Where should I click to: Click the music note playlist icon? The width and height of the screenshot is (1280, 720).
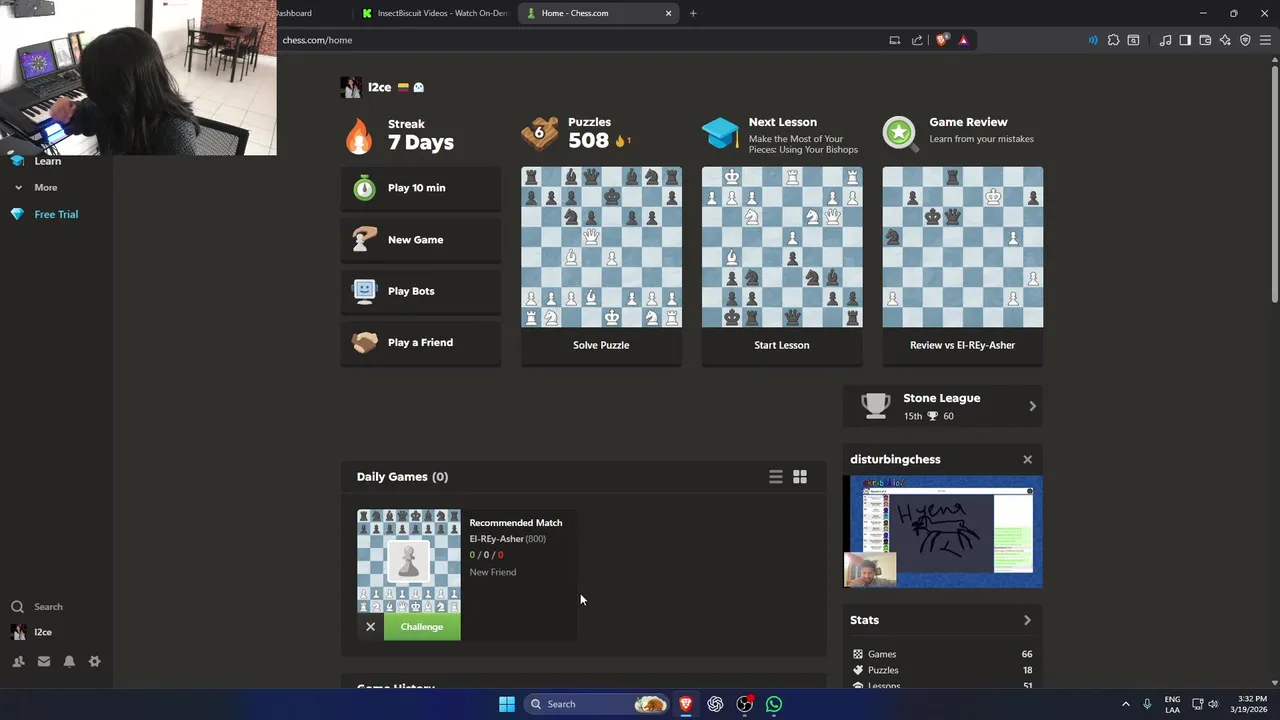coord(1165,40)
